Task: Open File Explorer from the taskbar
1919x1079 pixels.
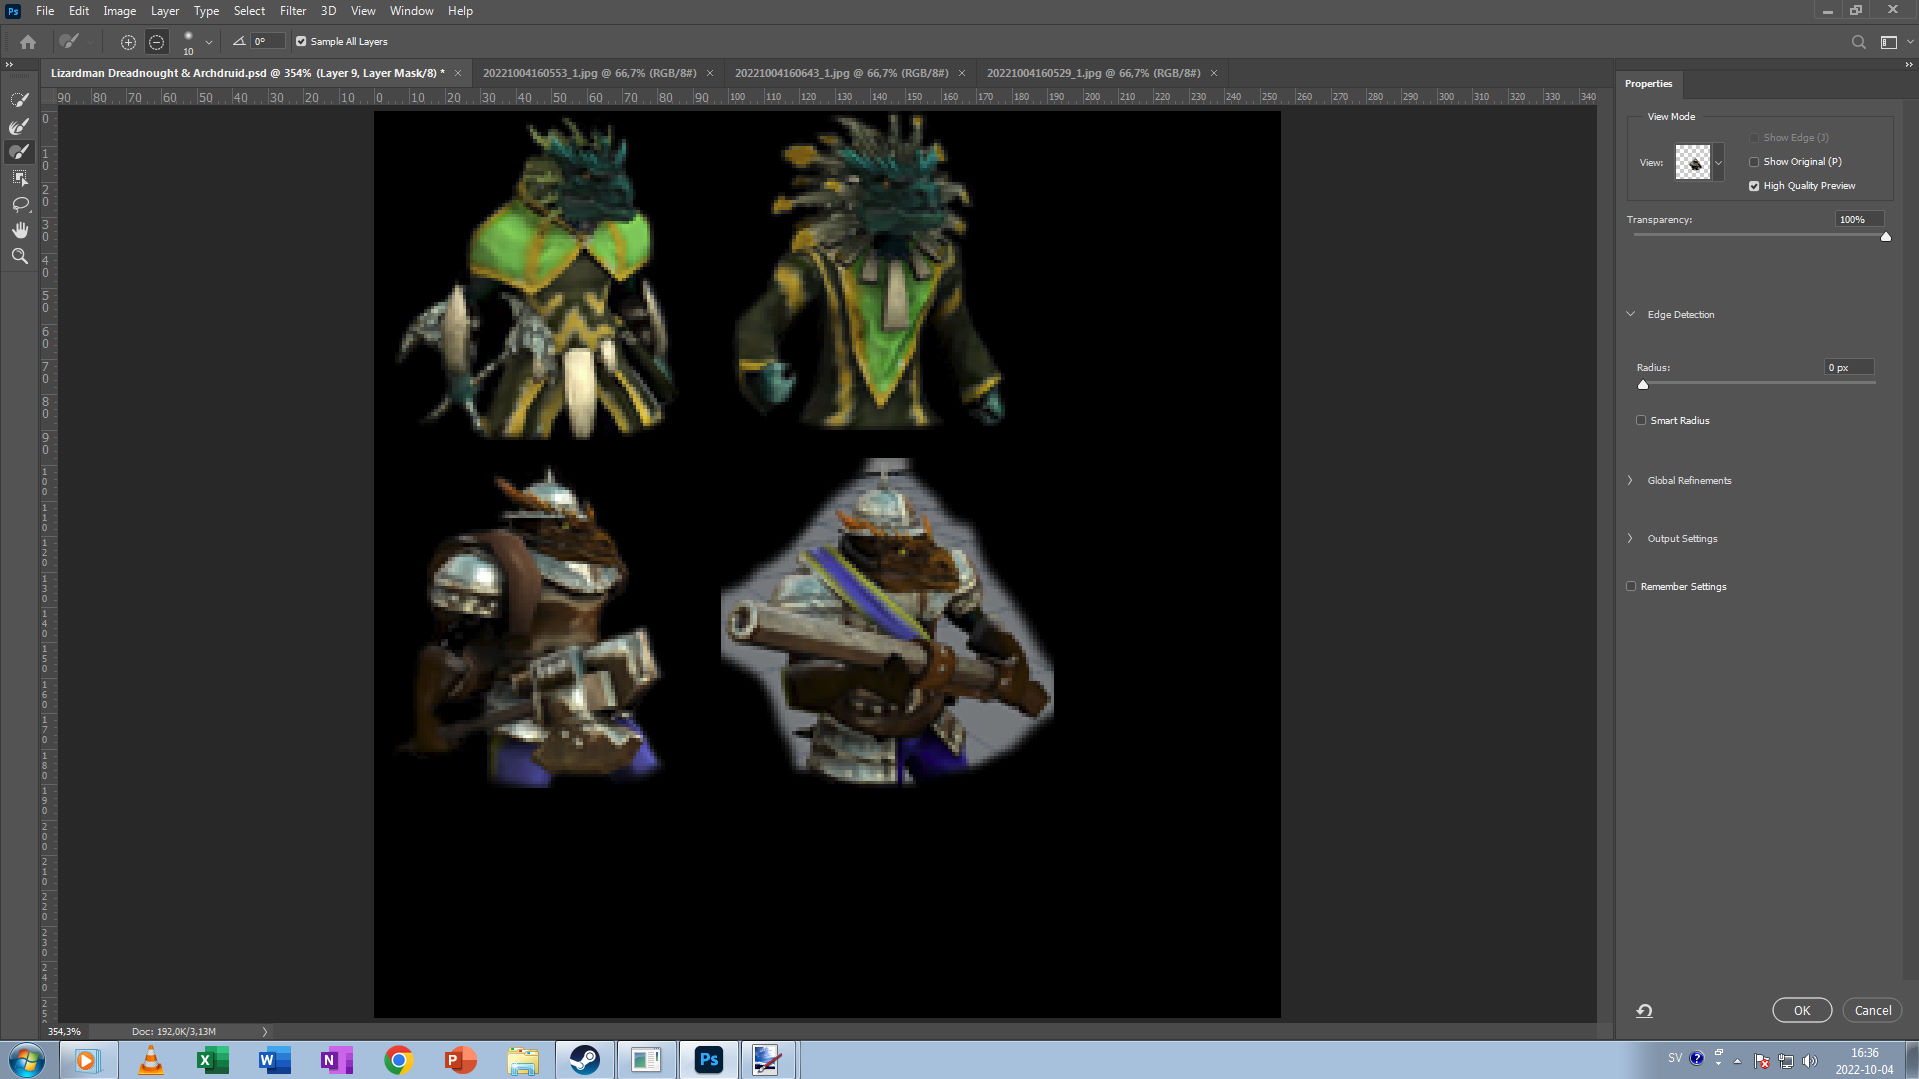Action: pos(522,1060)
